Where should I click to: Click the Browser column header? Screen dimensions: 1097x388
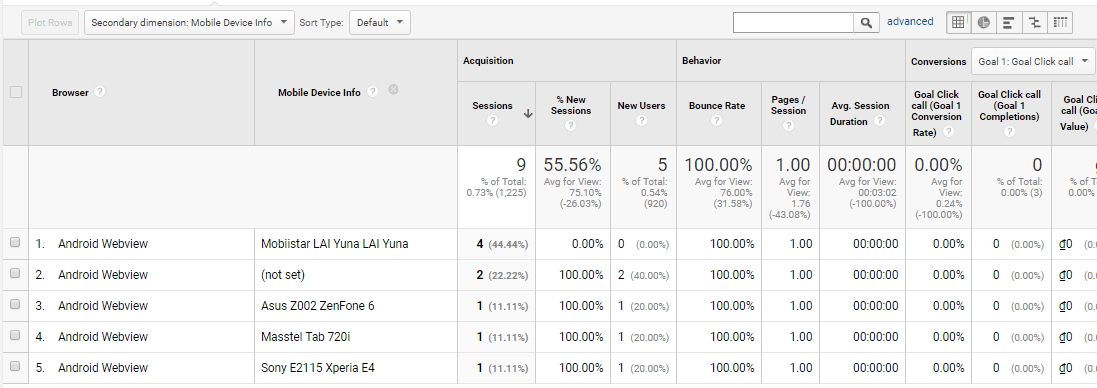click(x=70, y=92)
